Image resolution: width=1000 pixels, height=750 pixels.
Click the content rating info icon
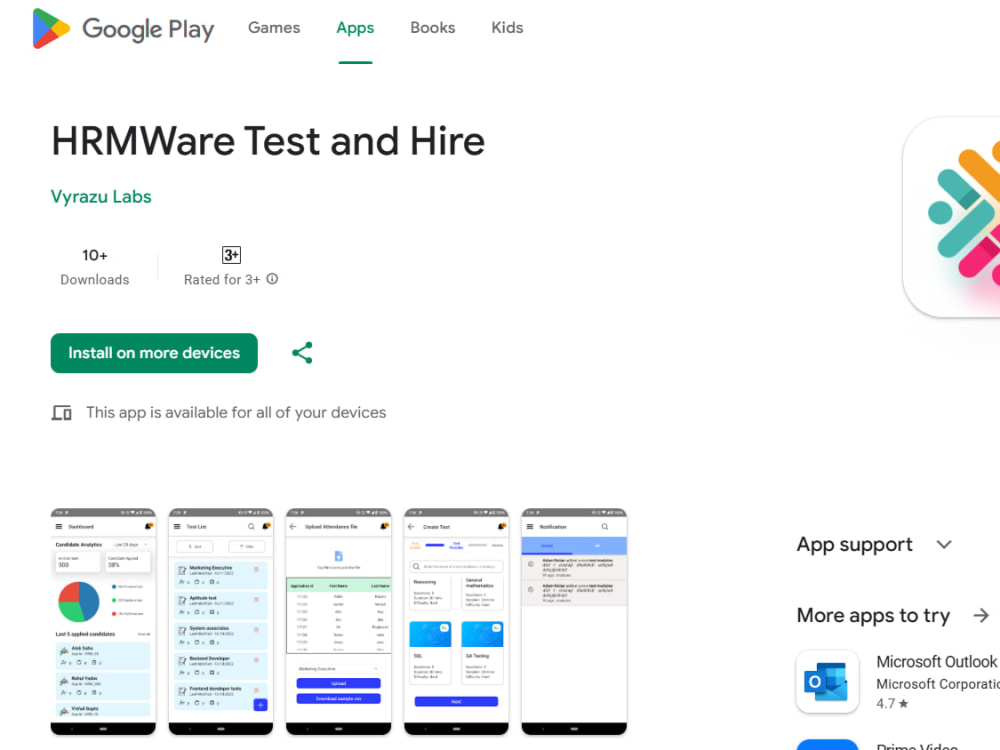272,279
